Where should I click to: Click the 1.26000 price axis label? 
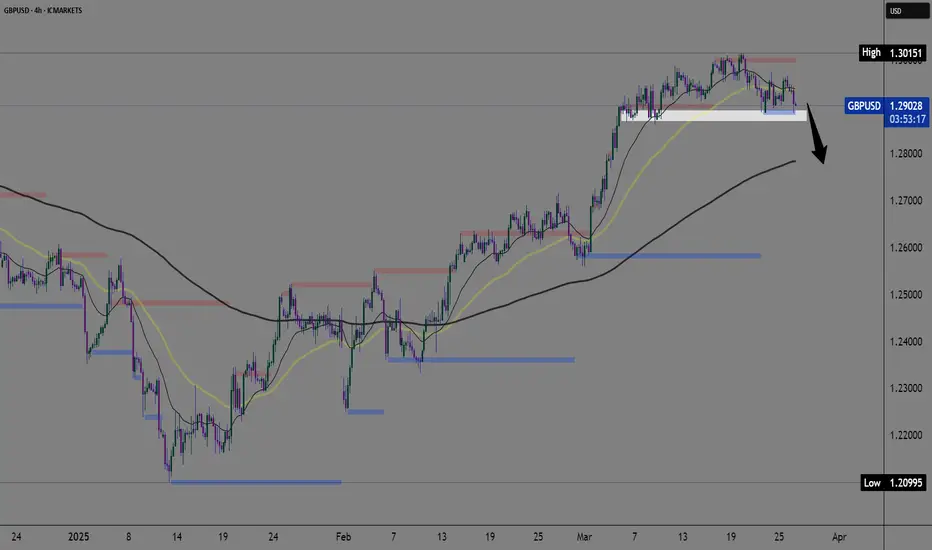(x=906, y=247)
